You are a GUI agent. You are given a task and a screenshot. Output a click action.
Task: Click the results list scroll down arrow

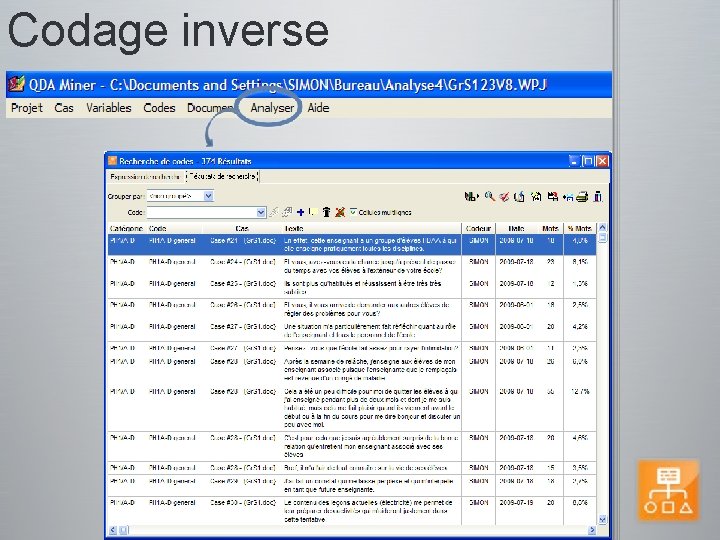(602, 520)
